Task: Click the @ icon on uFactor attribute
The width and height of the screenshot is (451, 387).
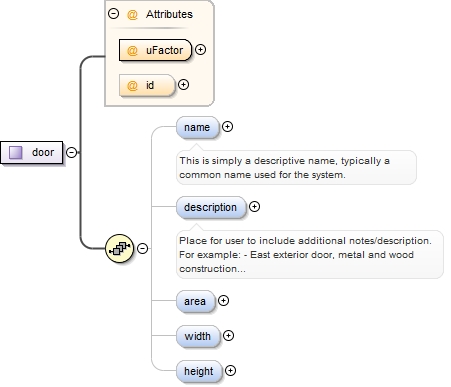Action: coord(132,50)
